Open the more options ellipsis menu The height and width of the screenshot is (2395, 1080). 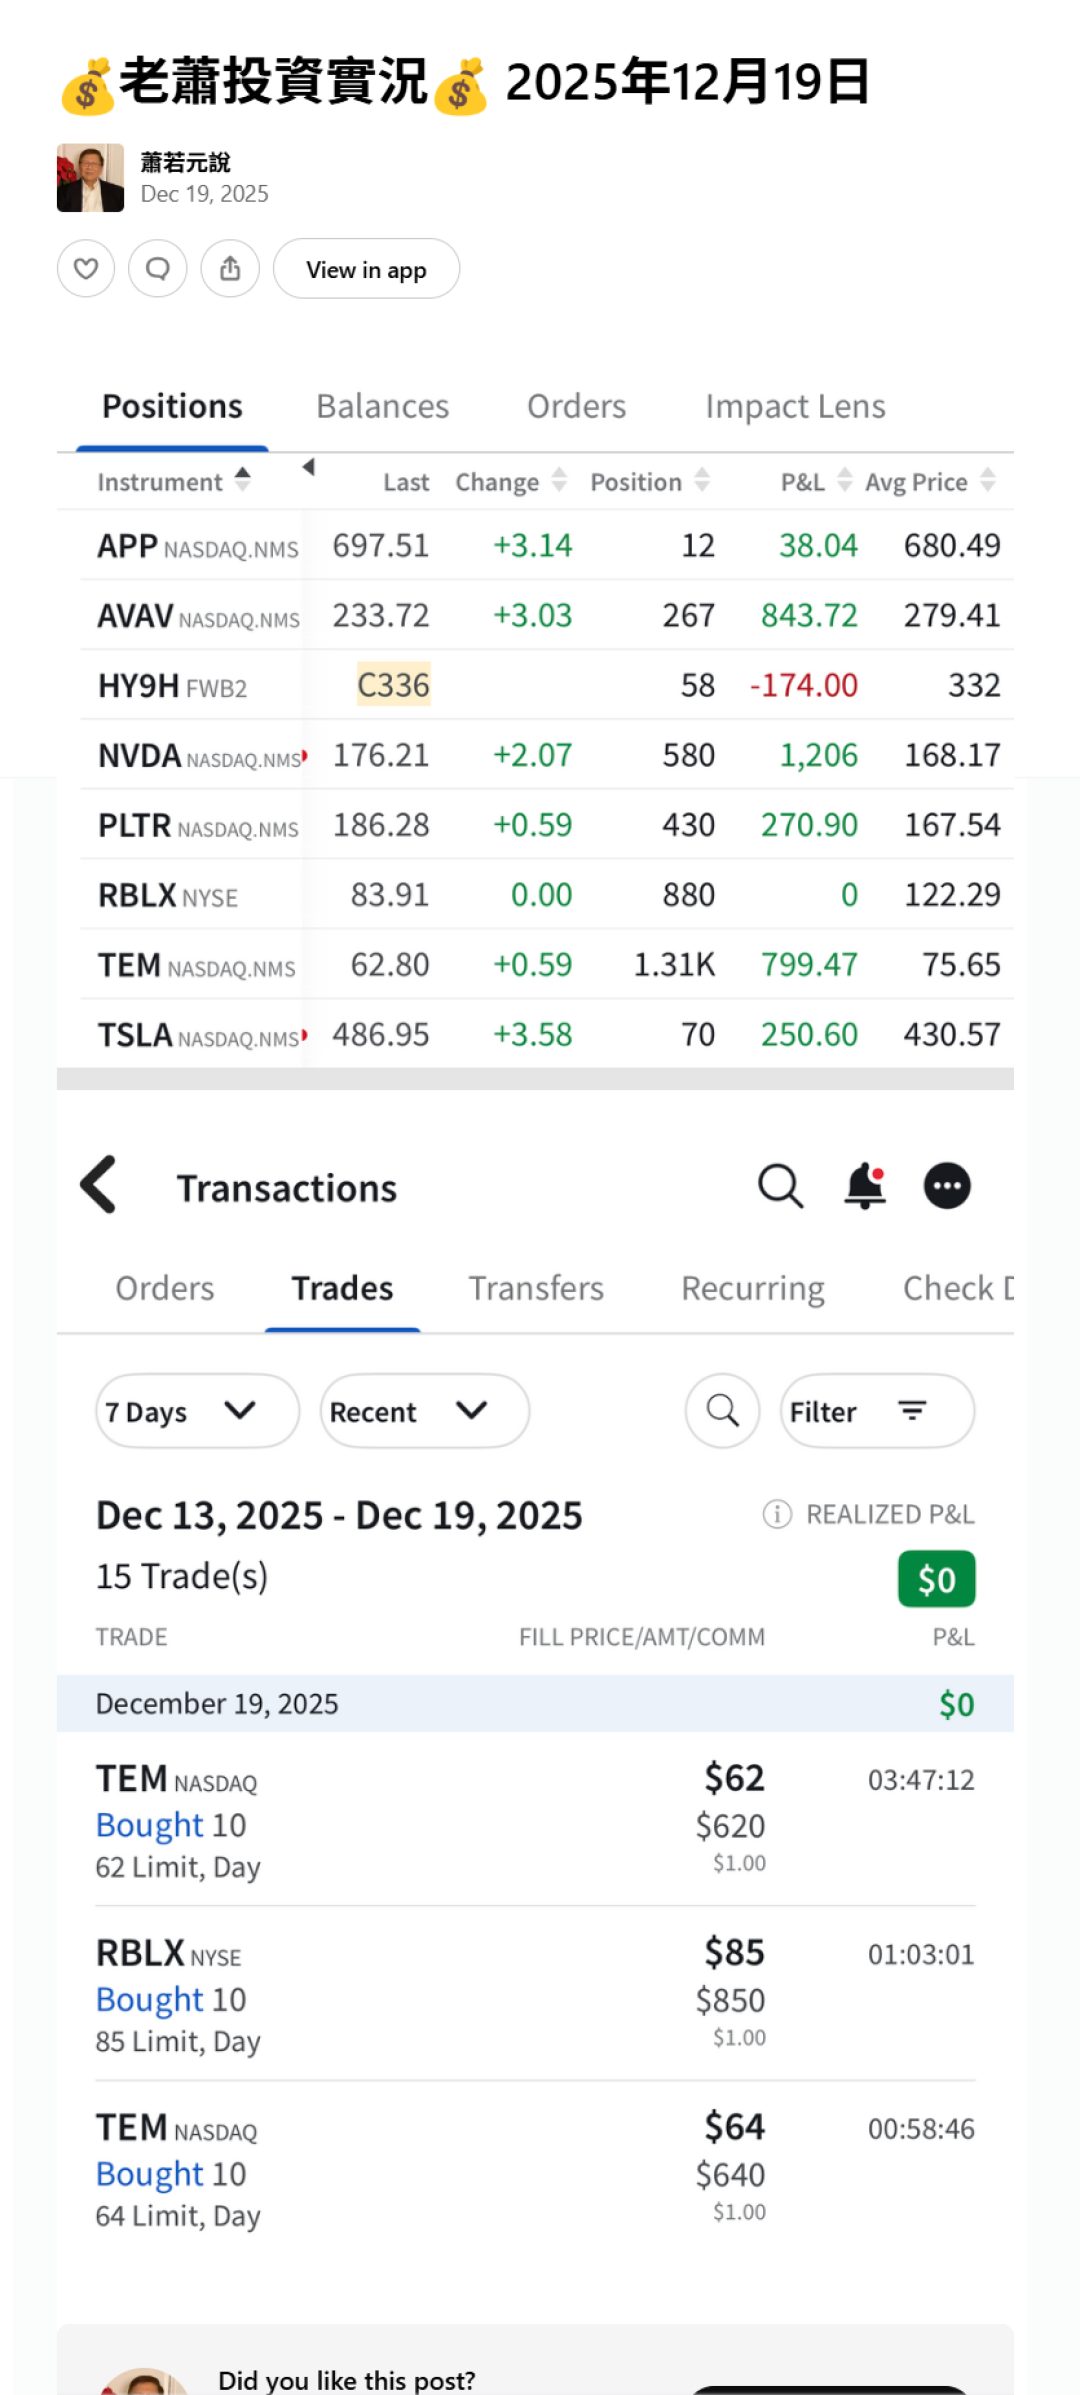click(x=946, y=1187)
